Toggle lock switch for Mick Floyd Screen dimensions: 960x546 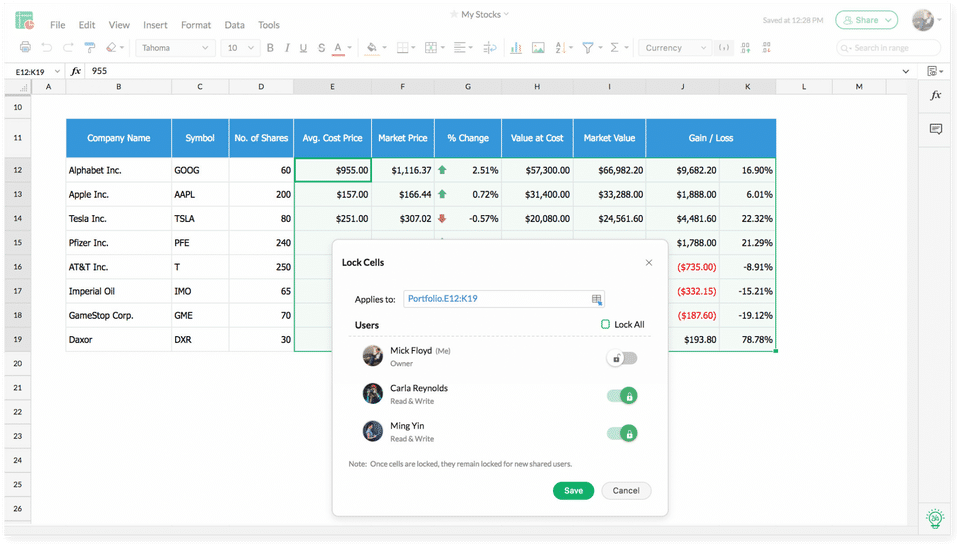click(622, 358)
